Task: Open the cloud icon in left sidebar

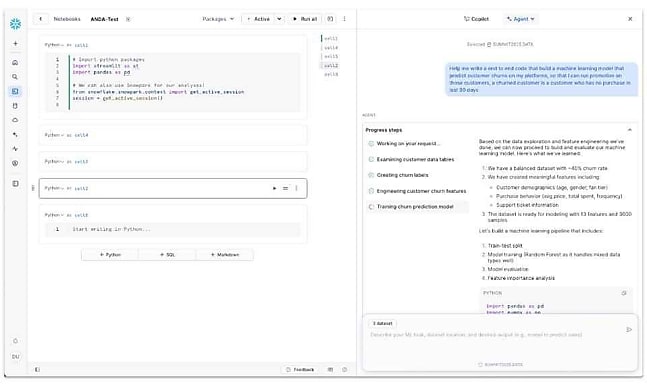Action: (15, 120)
